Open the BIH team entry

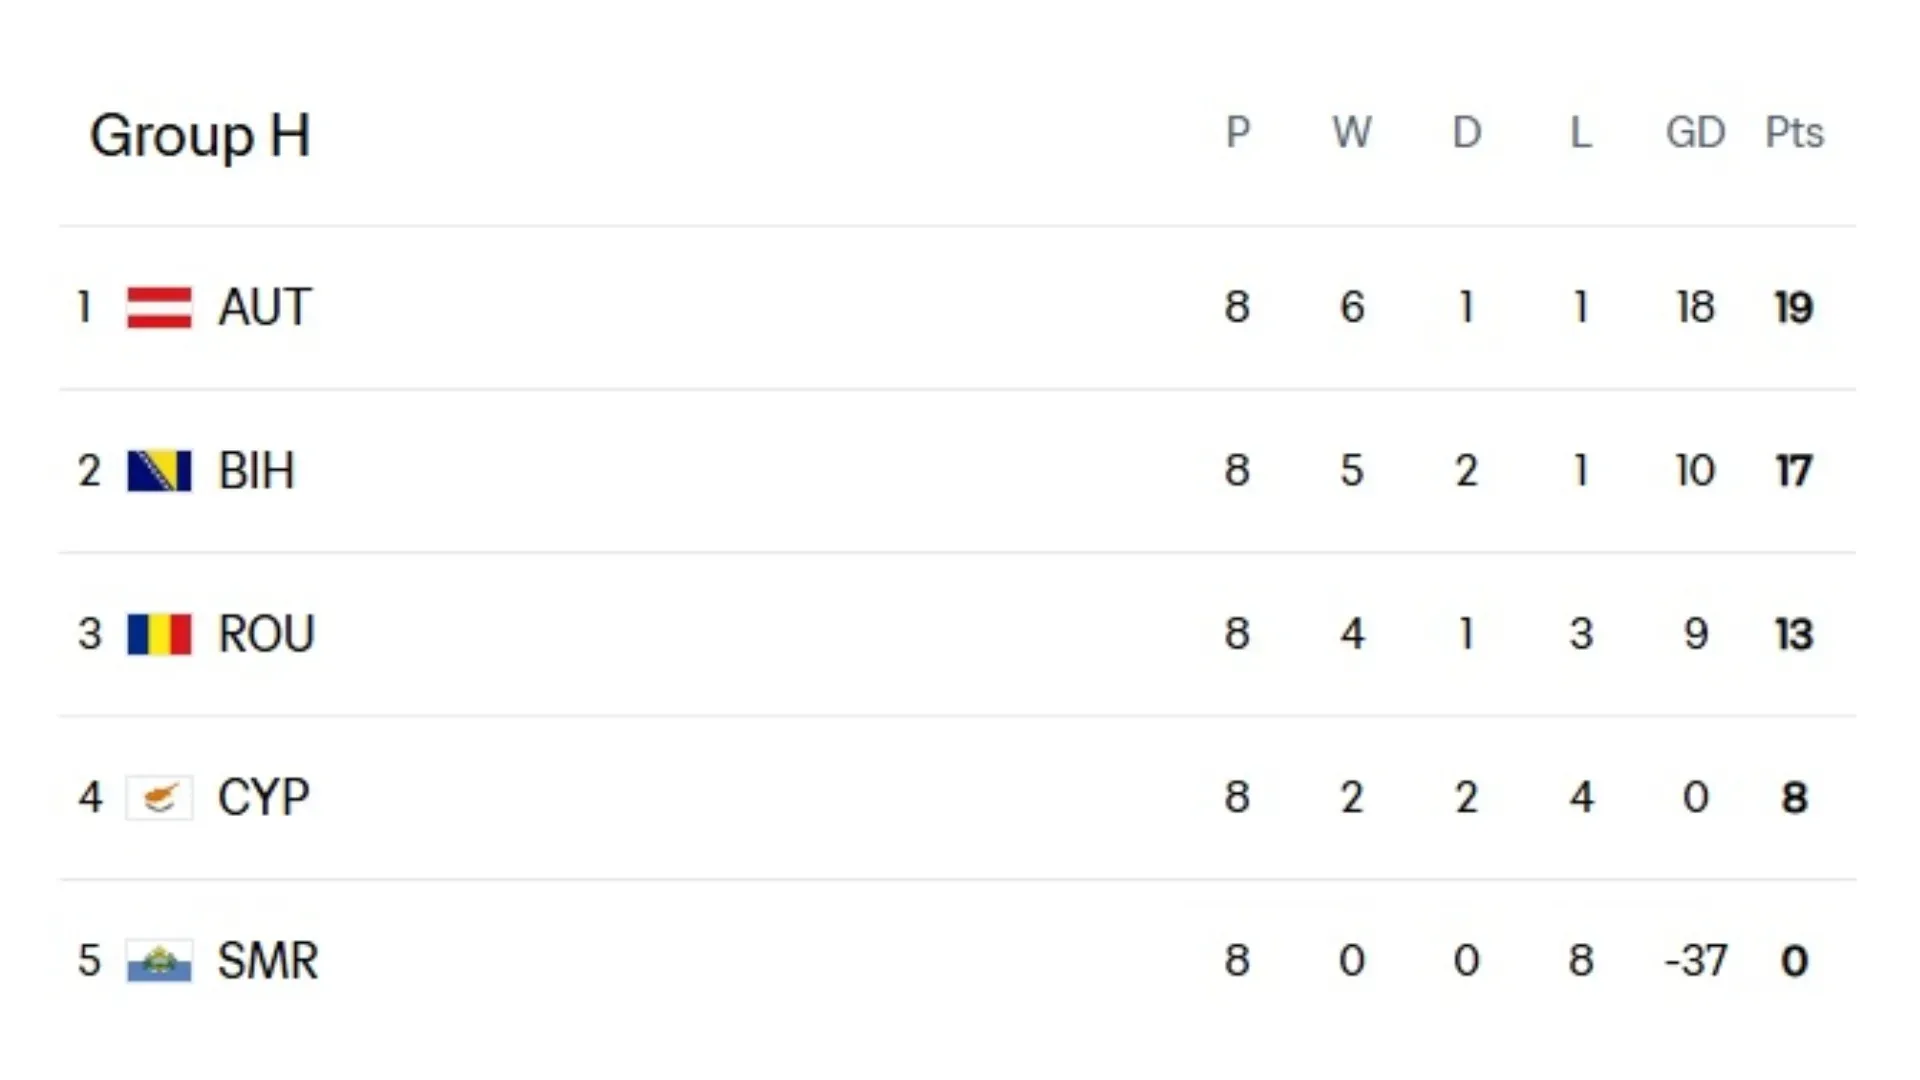tap(257, 471)
